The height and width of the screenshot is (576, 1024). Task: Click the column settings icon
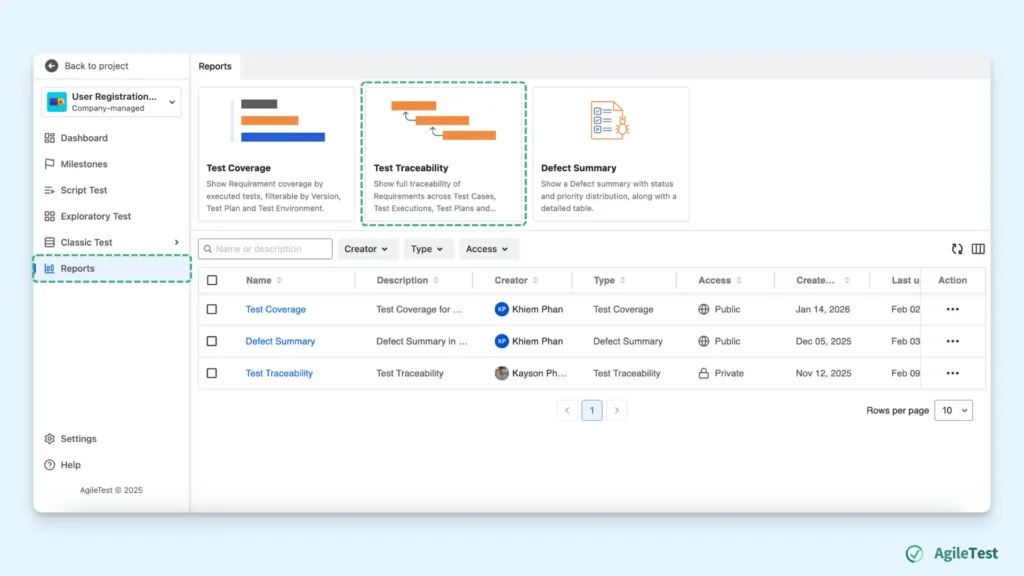coord(978,249)
